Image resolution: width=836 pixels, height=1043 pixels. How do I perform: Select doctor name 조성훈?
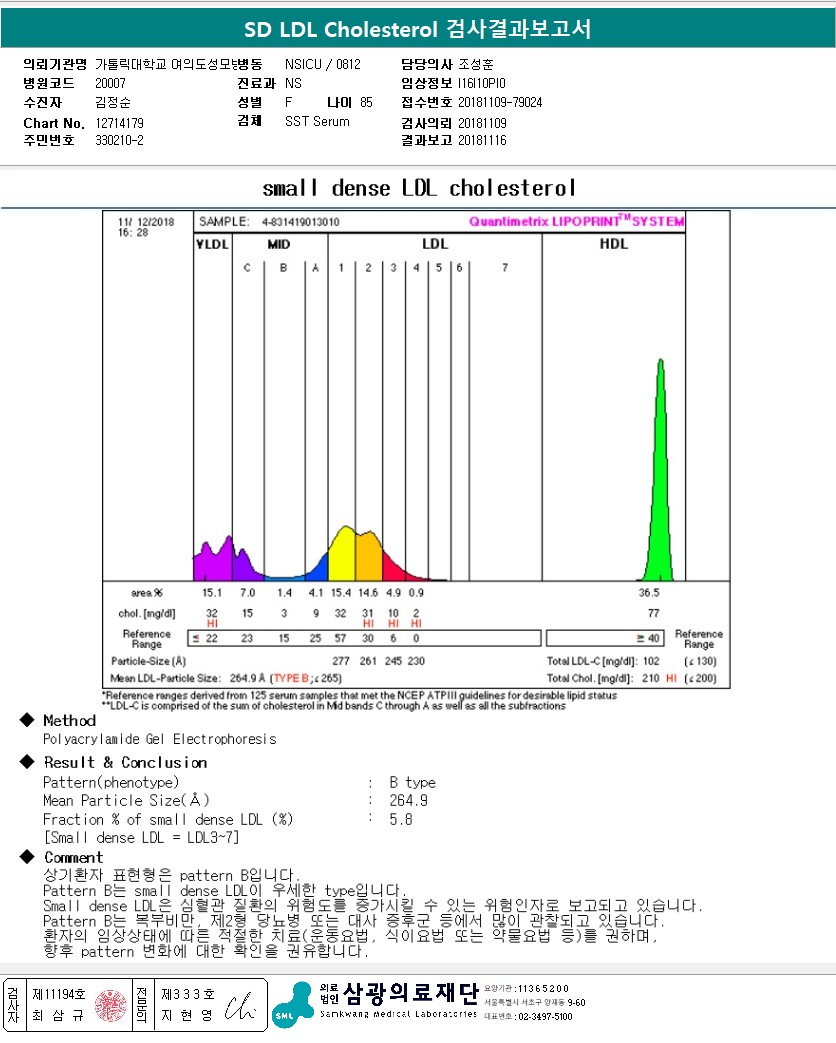tap(476, 65)
